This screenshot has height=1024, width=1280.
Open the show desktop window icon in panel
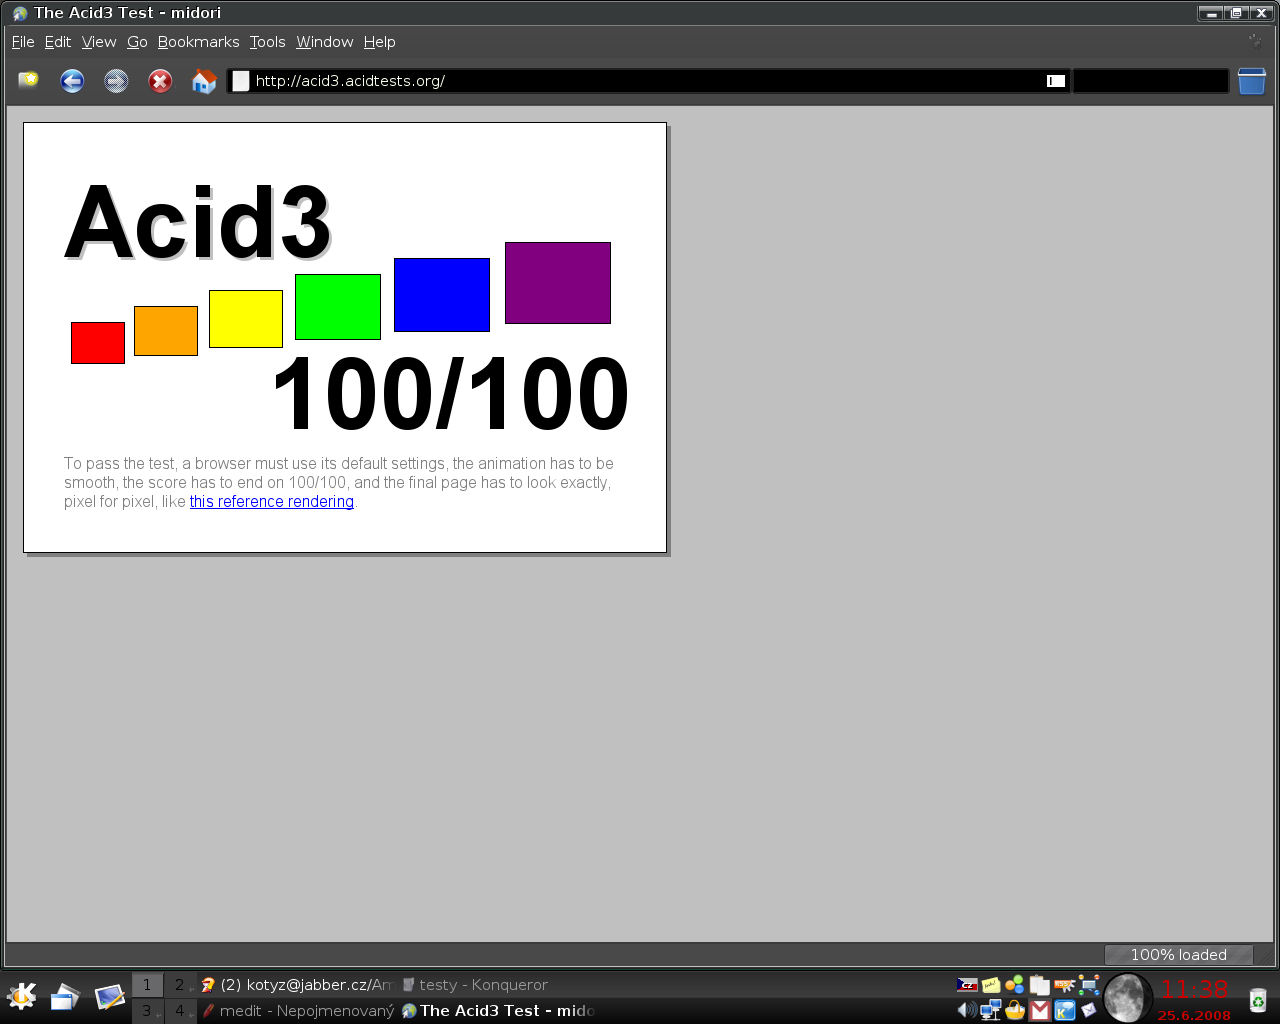(x=65, y=996)
